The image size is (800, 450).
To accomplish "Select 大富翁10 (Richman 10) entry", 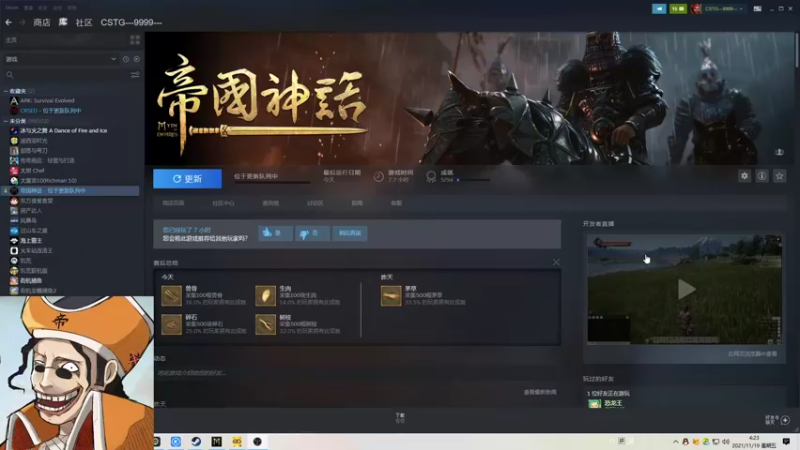I will (48, 181).
